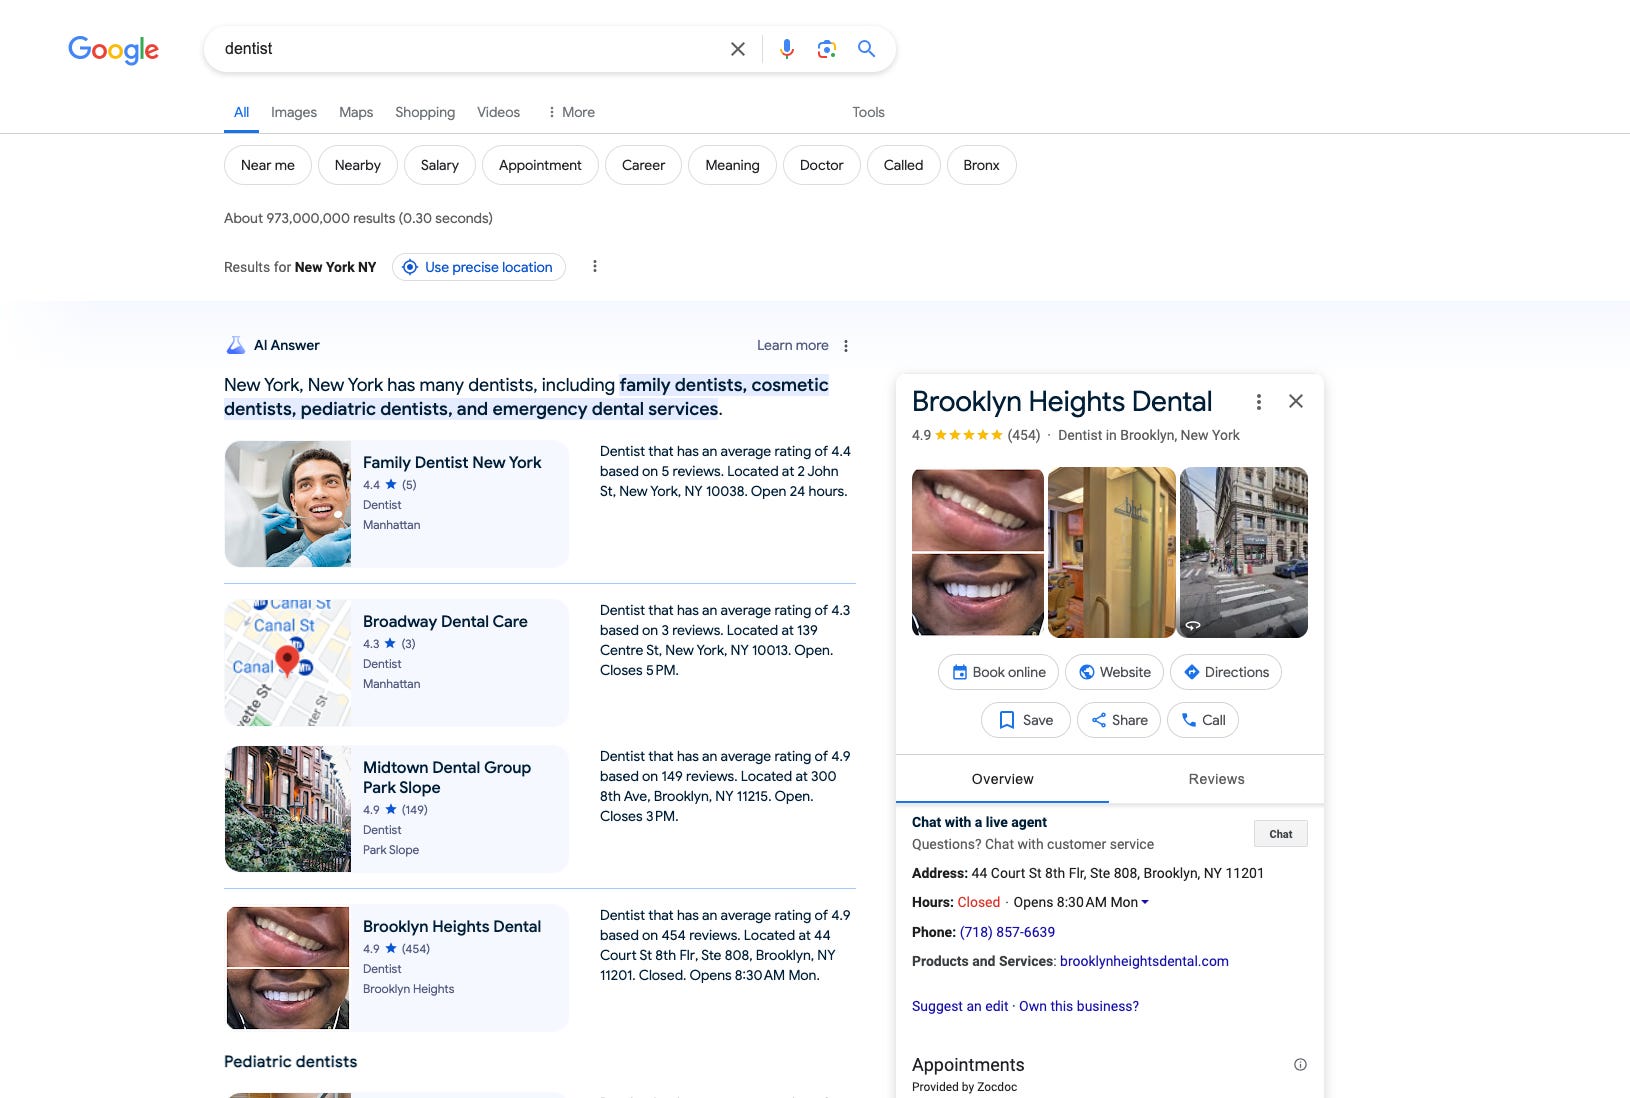Click Use precise location button
This screenshot has height=1098, width=1630.
[x=479, y=267]
